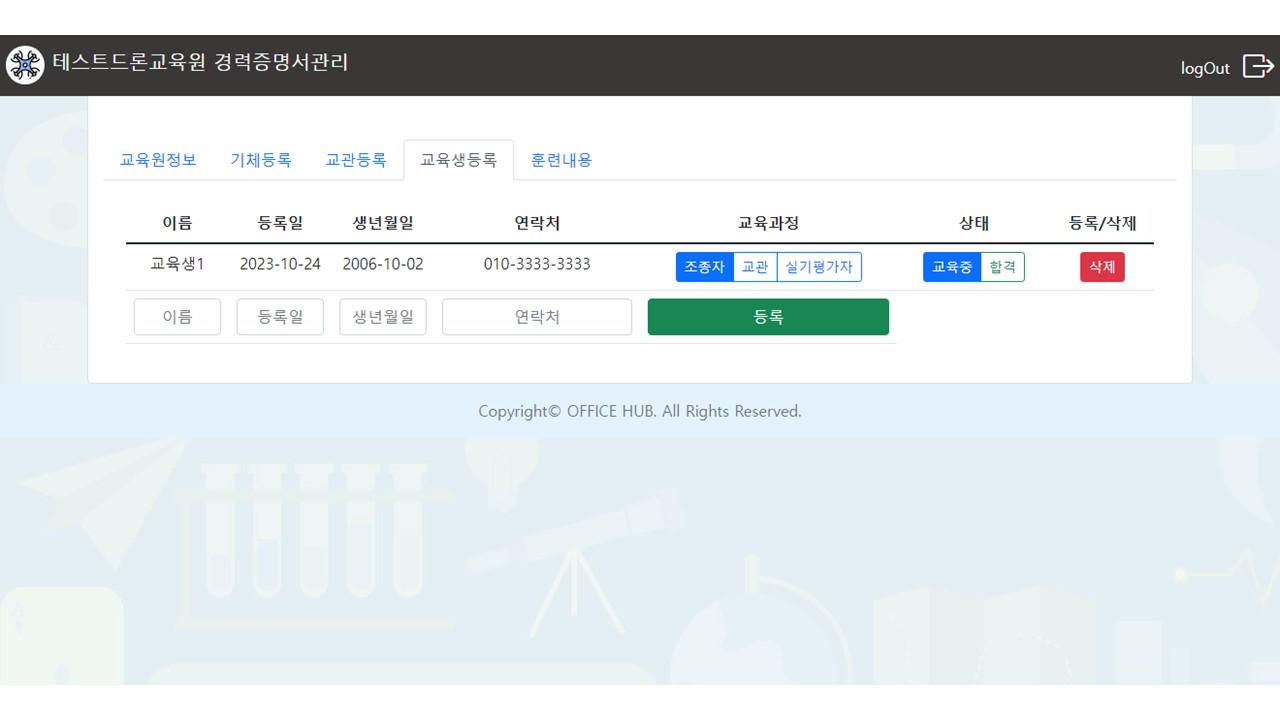This screenshot has height=720, width=1280.
Task: Select the 교육생등록 tab
Action: pyautogui.click(x=458, y=160)
